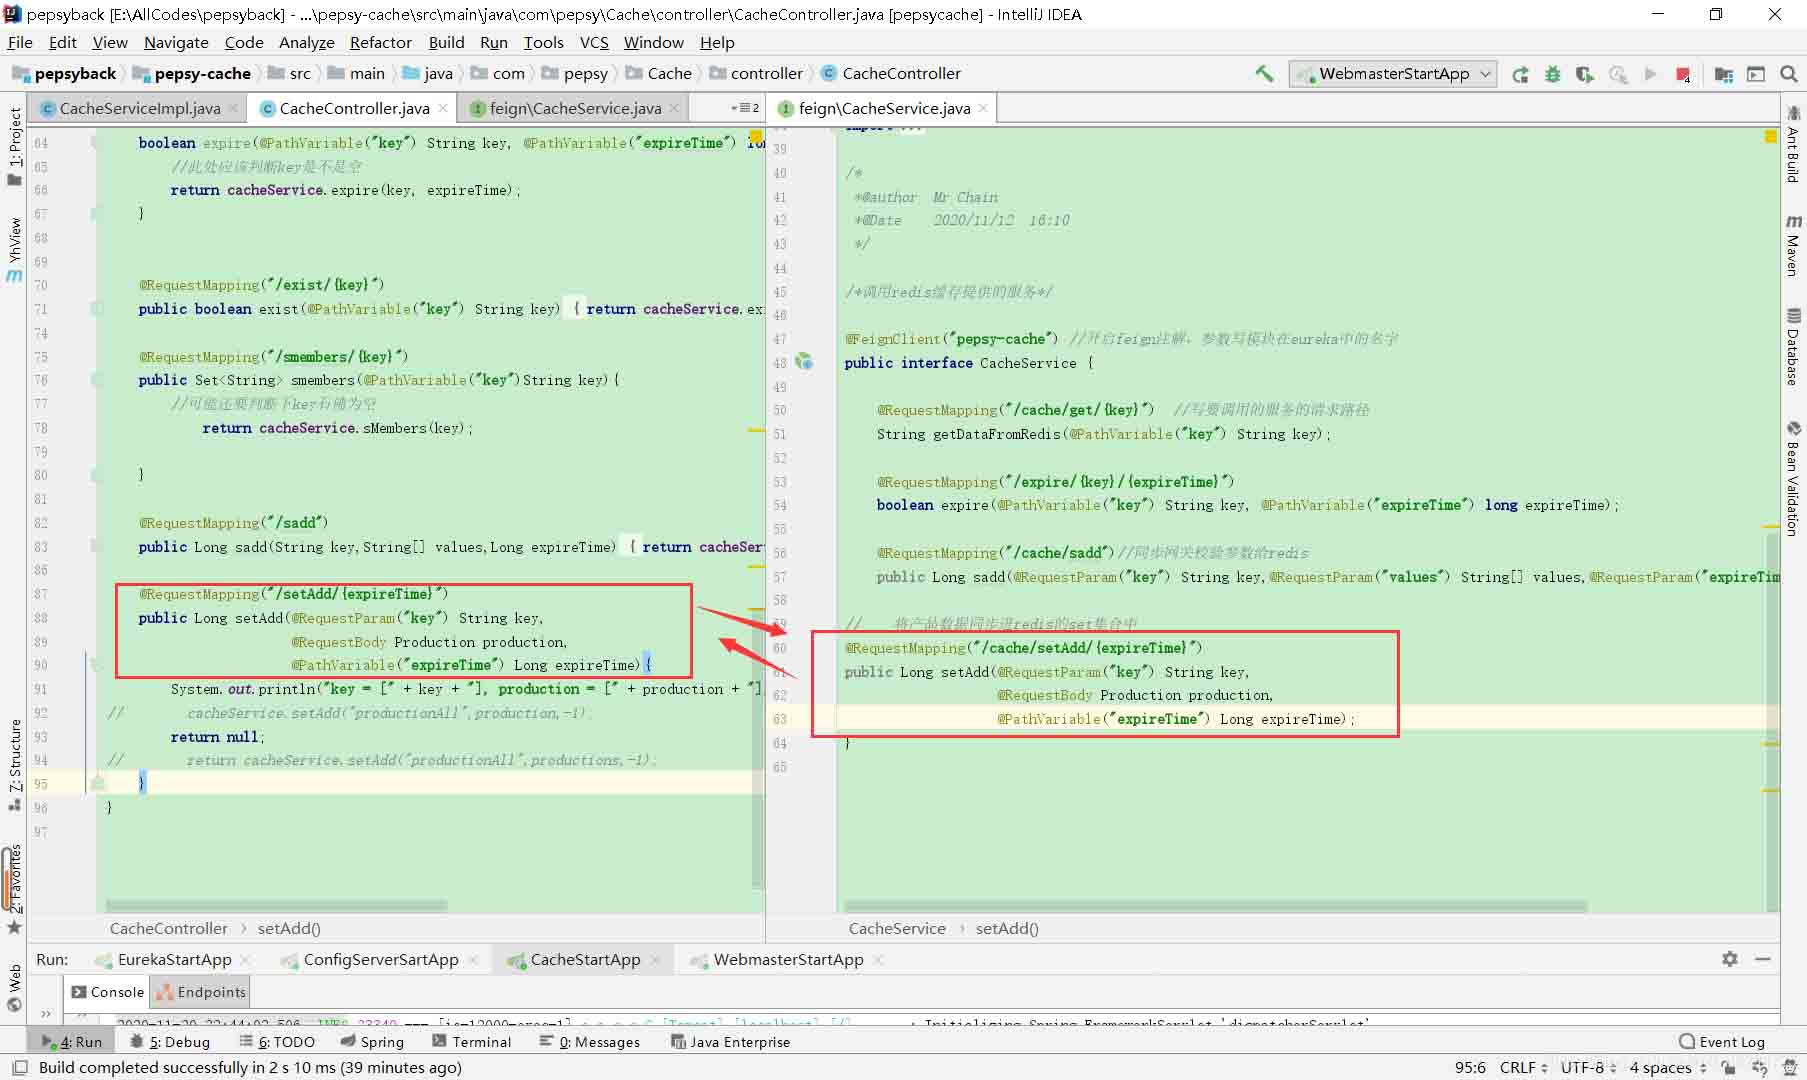Open the WebmasterStartApp run configuration dropdown

[1392, 74]
